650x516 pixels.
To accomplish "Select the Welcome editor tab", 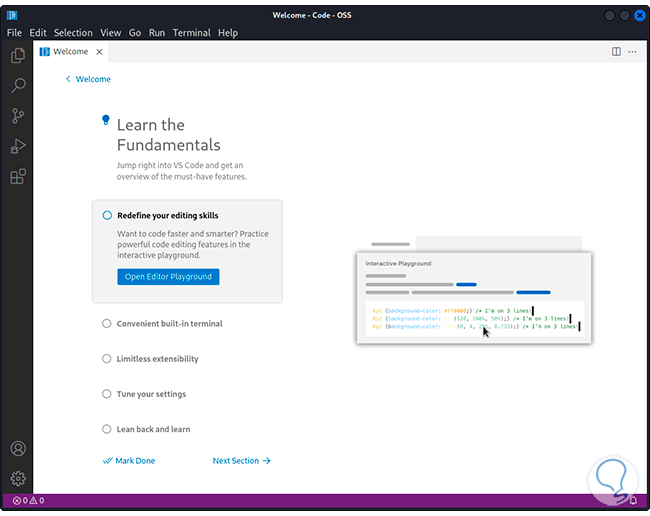I will pos(71,52).
